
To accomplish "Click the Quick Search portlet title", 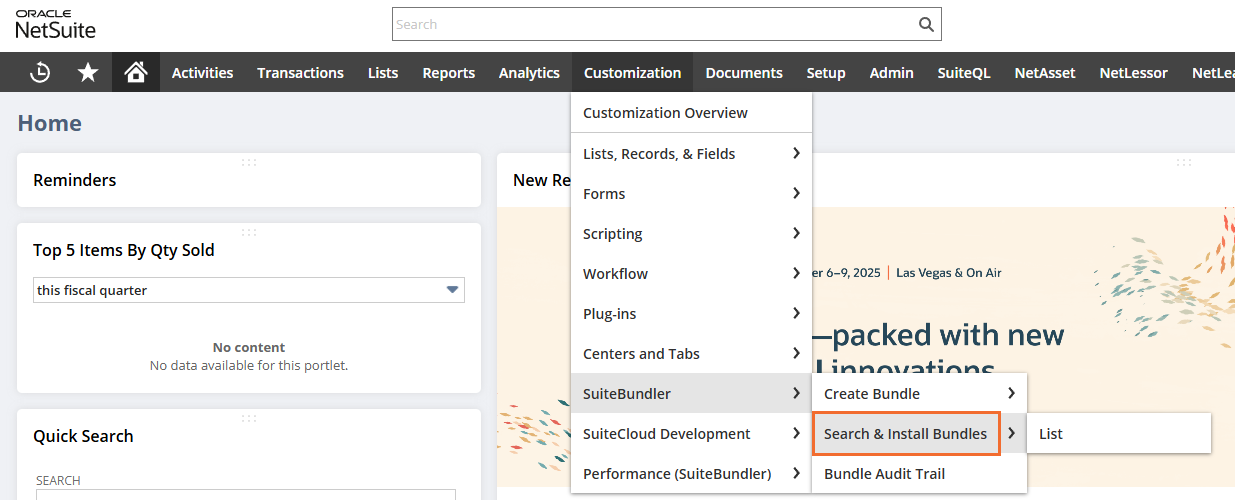I will (x=83, y=436).
